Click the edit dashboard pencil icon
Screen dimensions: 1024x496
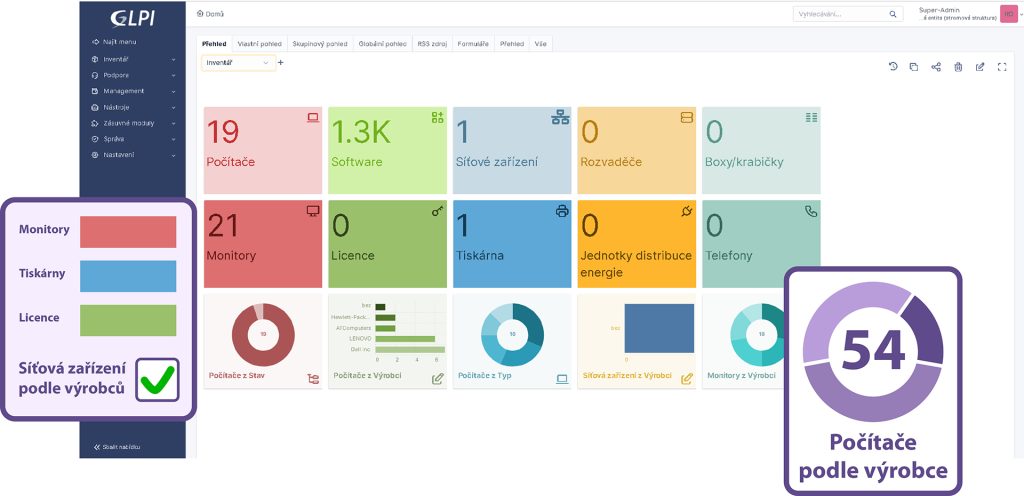pyautogui.click(x=980, y=67)
